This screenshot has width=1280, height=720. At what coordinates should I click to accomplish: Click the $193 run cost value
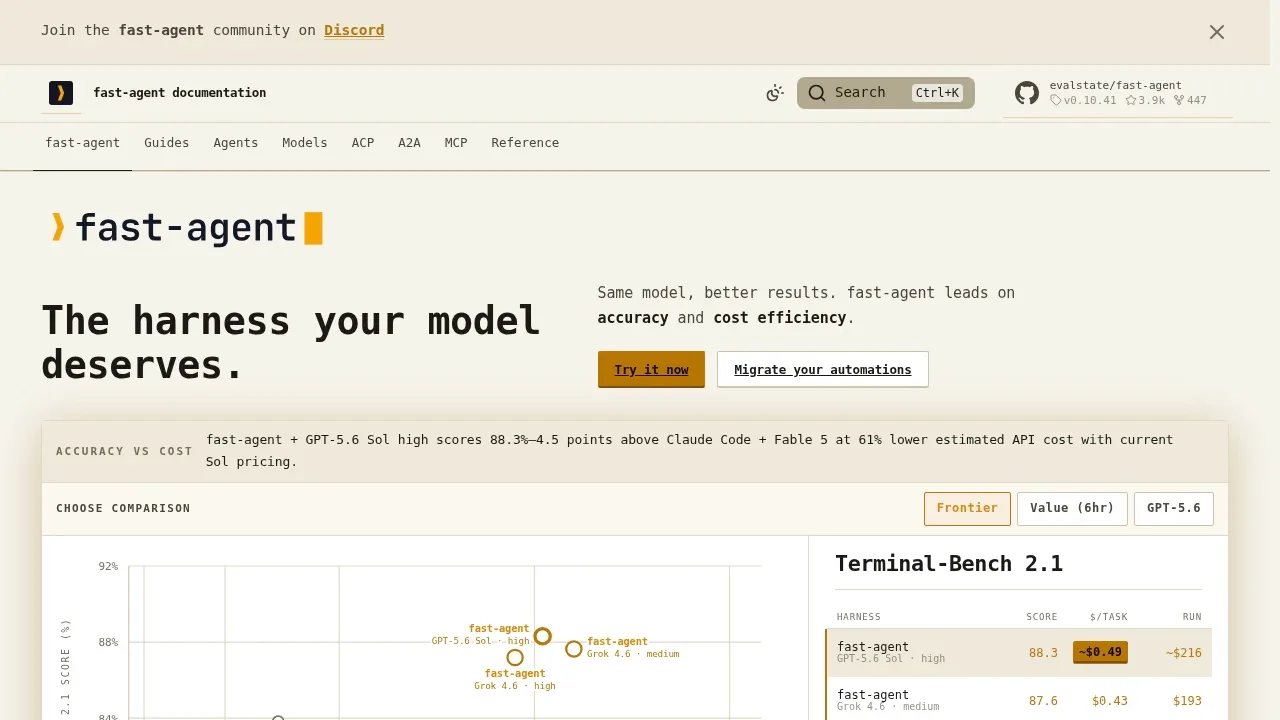click(1187, 701)
